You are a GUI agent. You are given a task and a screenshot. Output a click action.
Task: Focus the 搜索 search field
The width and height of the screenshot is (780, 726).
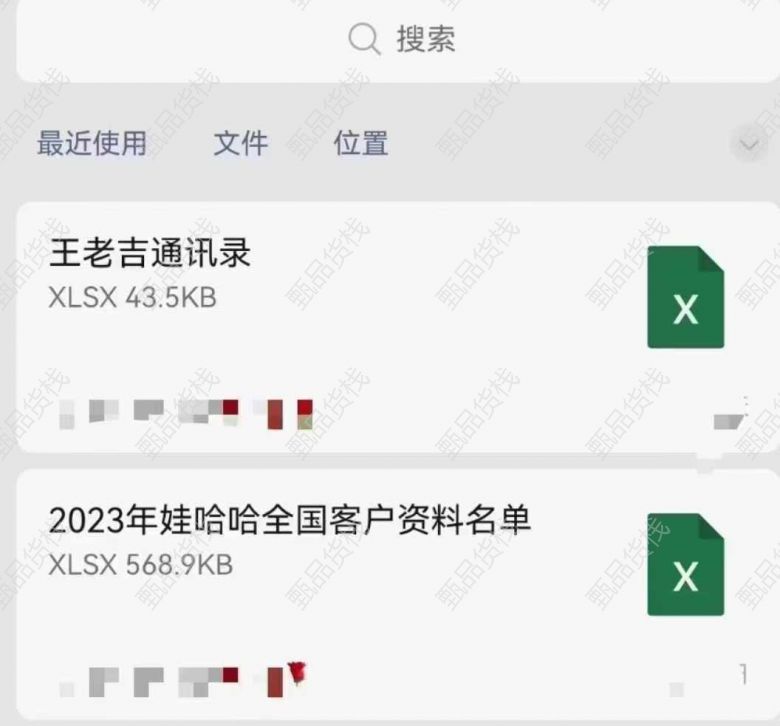click(x=398, y=39)
